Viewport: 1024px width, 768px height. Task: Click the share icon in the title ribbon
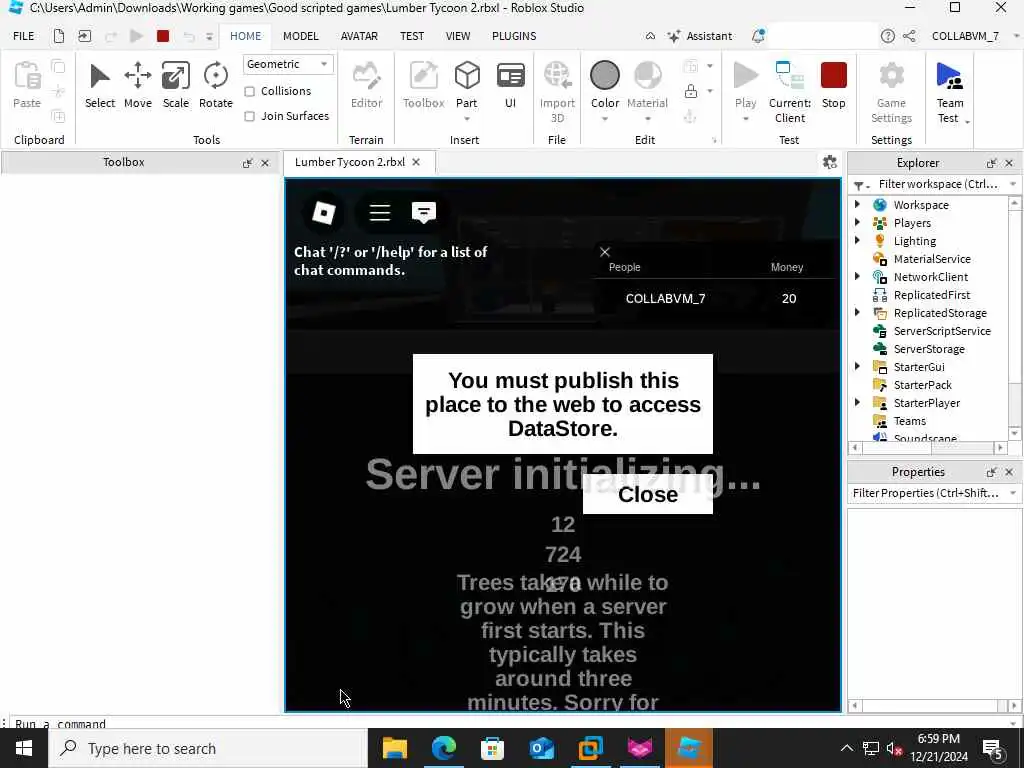point(909,36)
